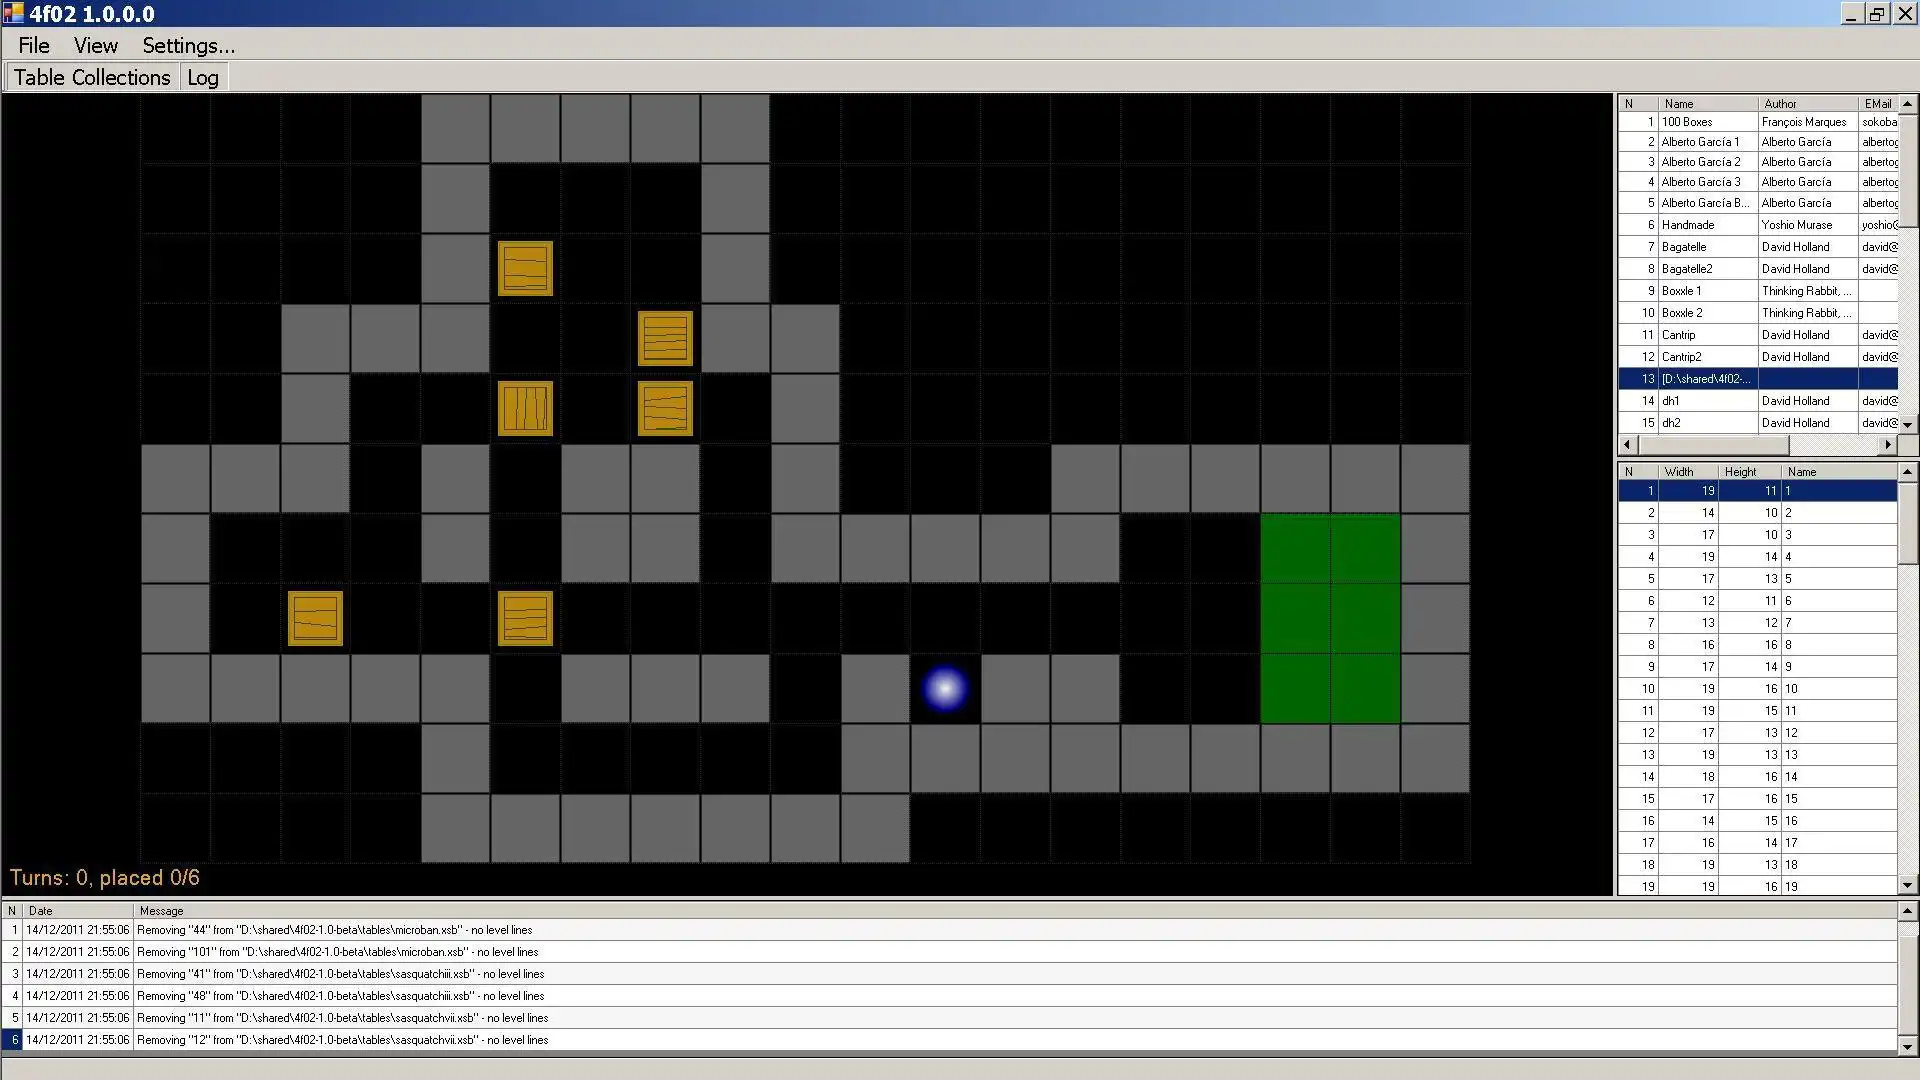This screenshot has width=1920, height=1080.
Task: Open the View menu
Action: (x=95, y=45)
